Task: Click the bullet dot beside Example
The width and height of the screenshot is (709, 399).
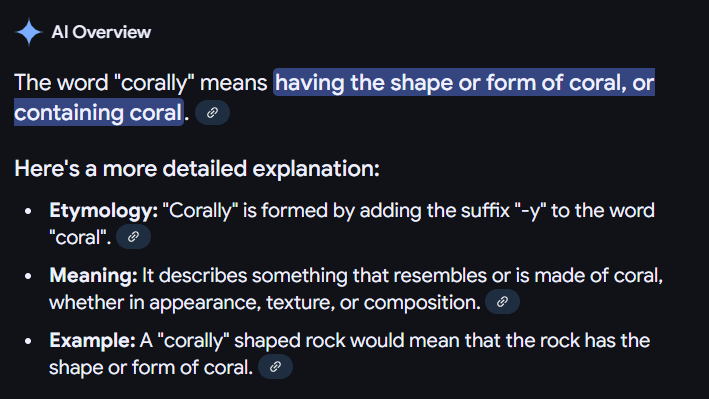Action: [x=28, y=341]
